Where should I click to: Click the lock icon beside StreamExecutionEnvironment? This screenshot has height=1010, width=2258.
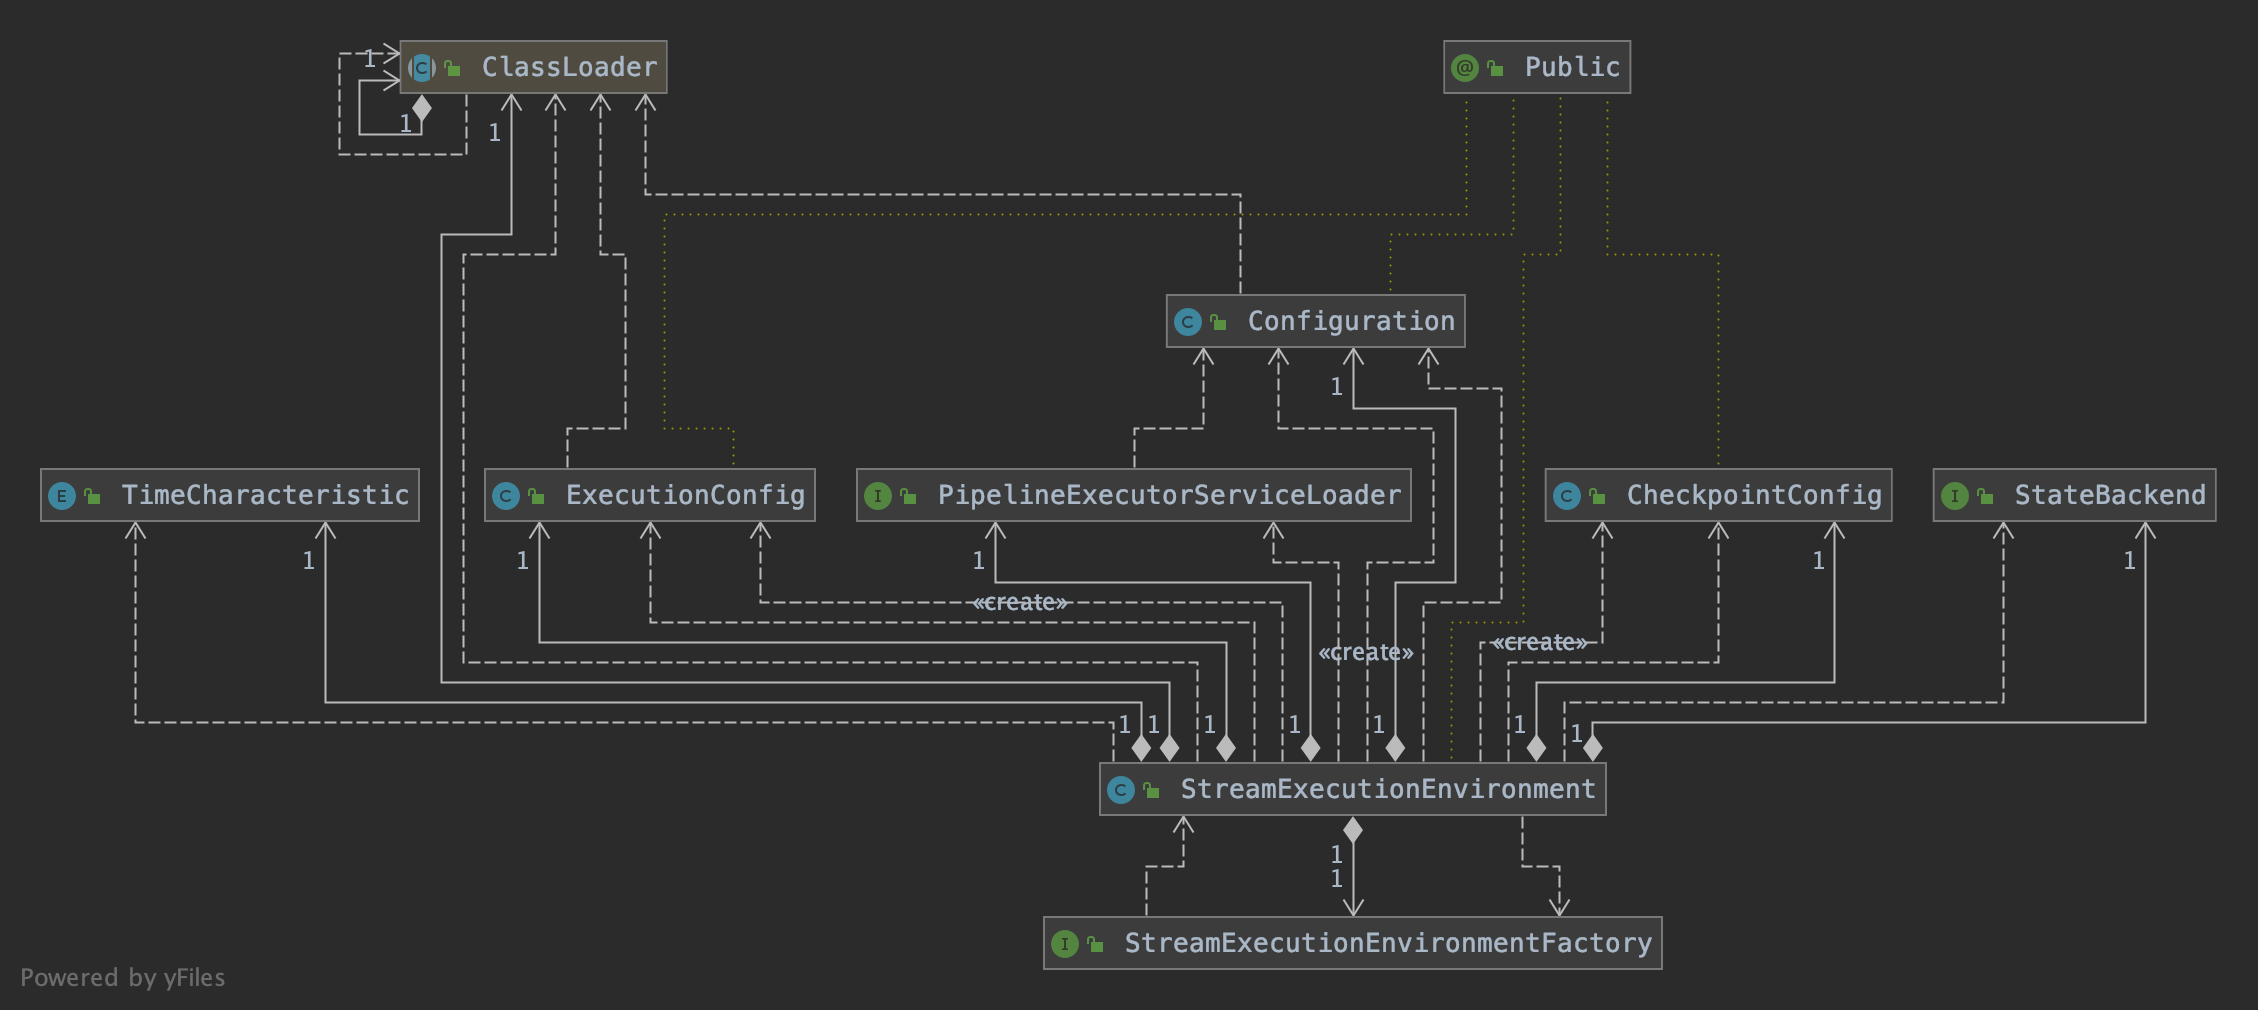click(1152, 790)
